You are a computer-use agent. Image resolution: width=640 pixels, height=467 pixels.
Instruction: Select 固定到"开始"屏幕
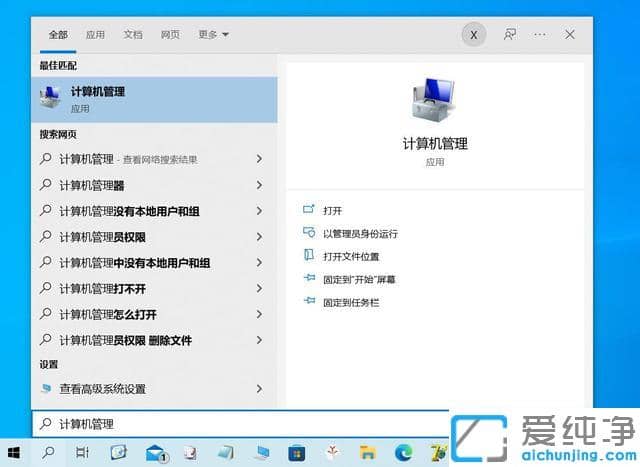click(x=359, y=280)
